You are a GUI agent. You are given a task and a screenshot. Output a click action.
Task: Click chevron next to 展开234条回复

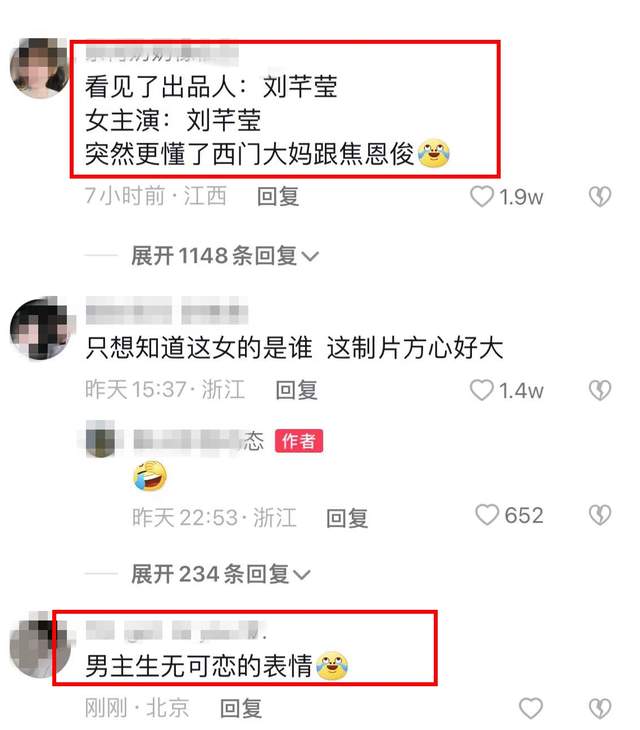[302, 575]
